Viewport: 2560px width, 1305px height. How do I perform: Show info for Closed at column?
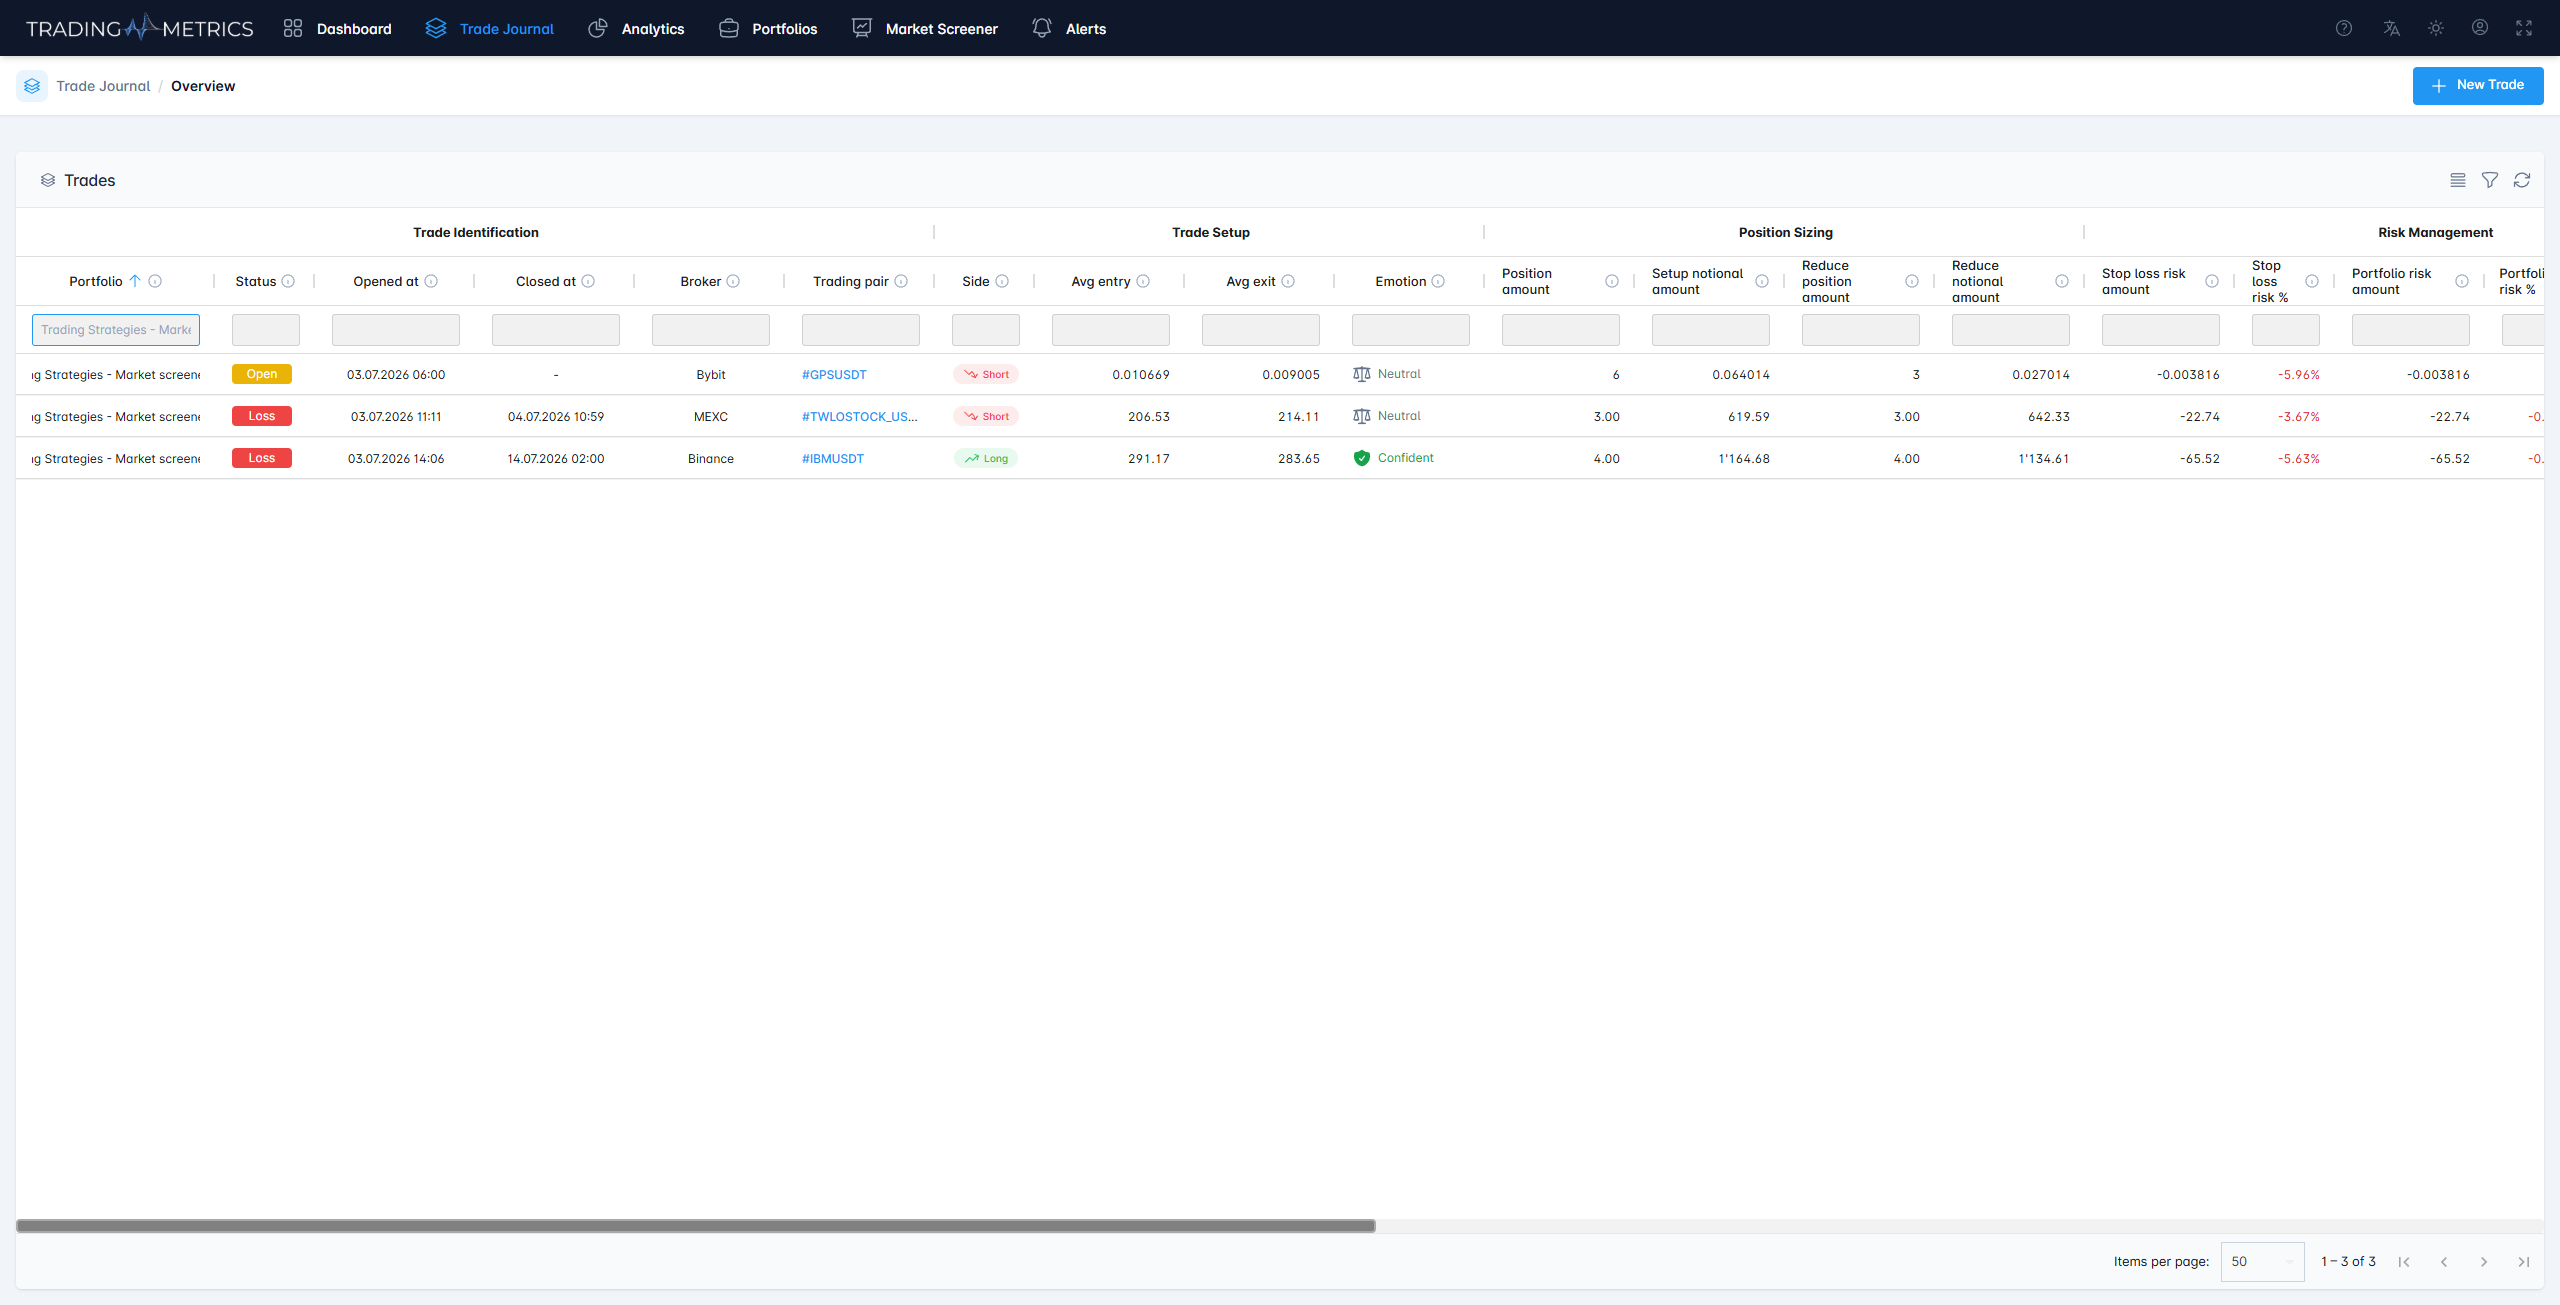click(588, 281)
